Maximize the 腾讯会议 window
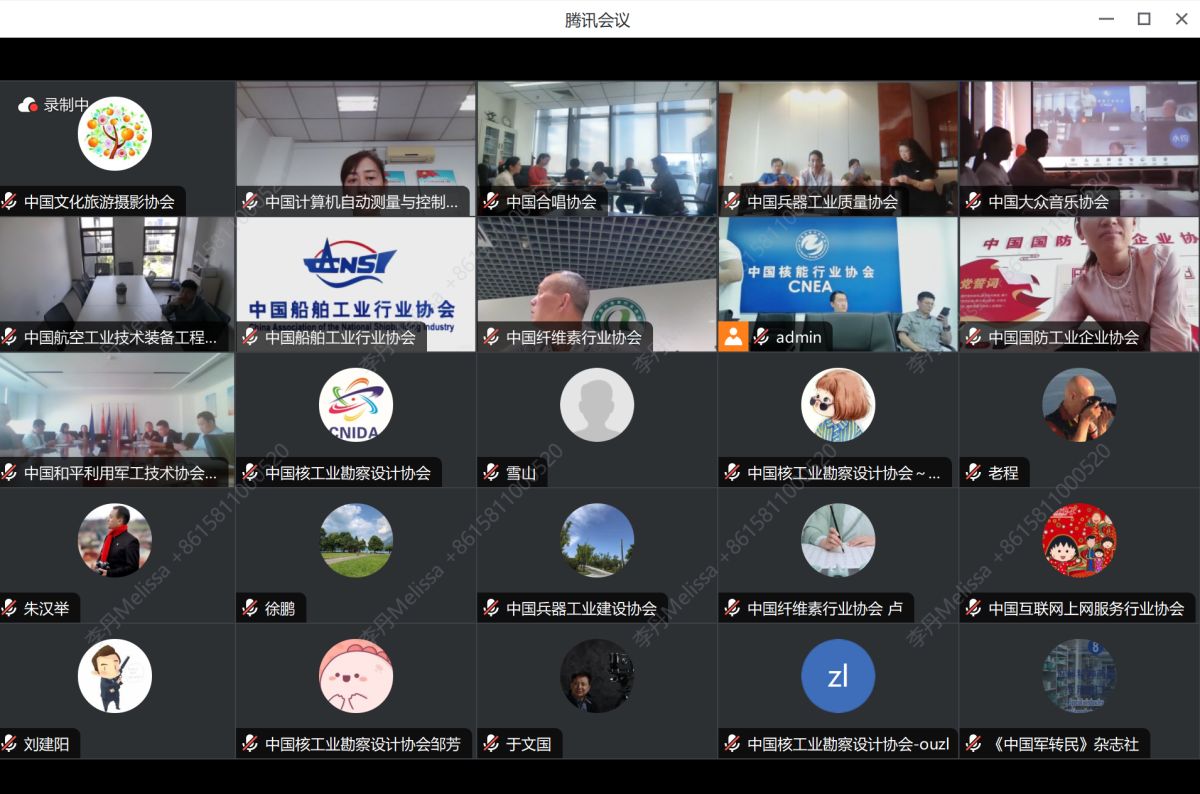The height and width of the screenshot is (794, 1200). coord(1144,19)
